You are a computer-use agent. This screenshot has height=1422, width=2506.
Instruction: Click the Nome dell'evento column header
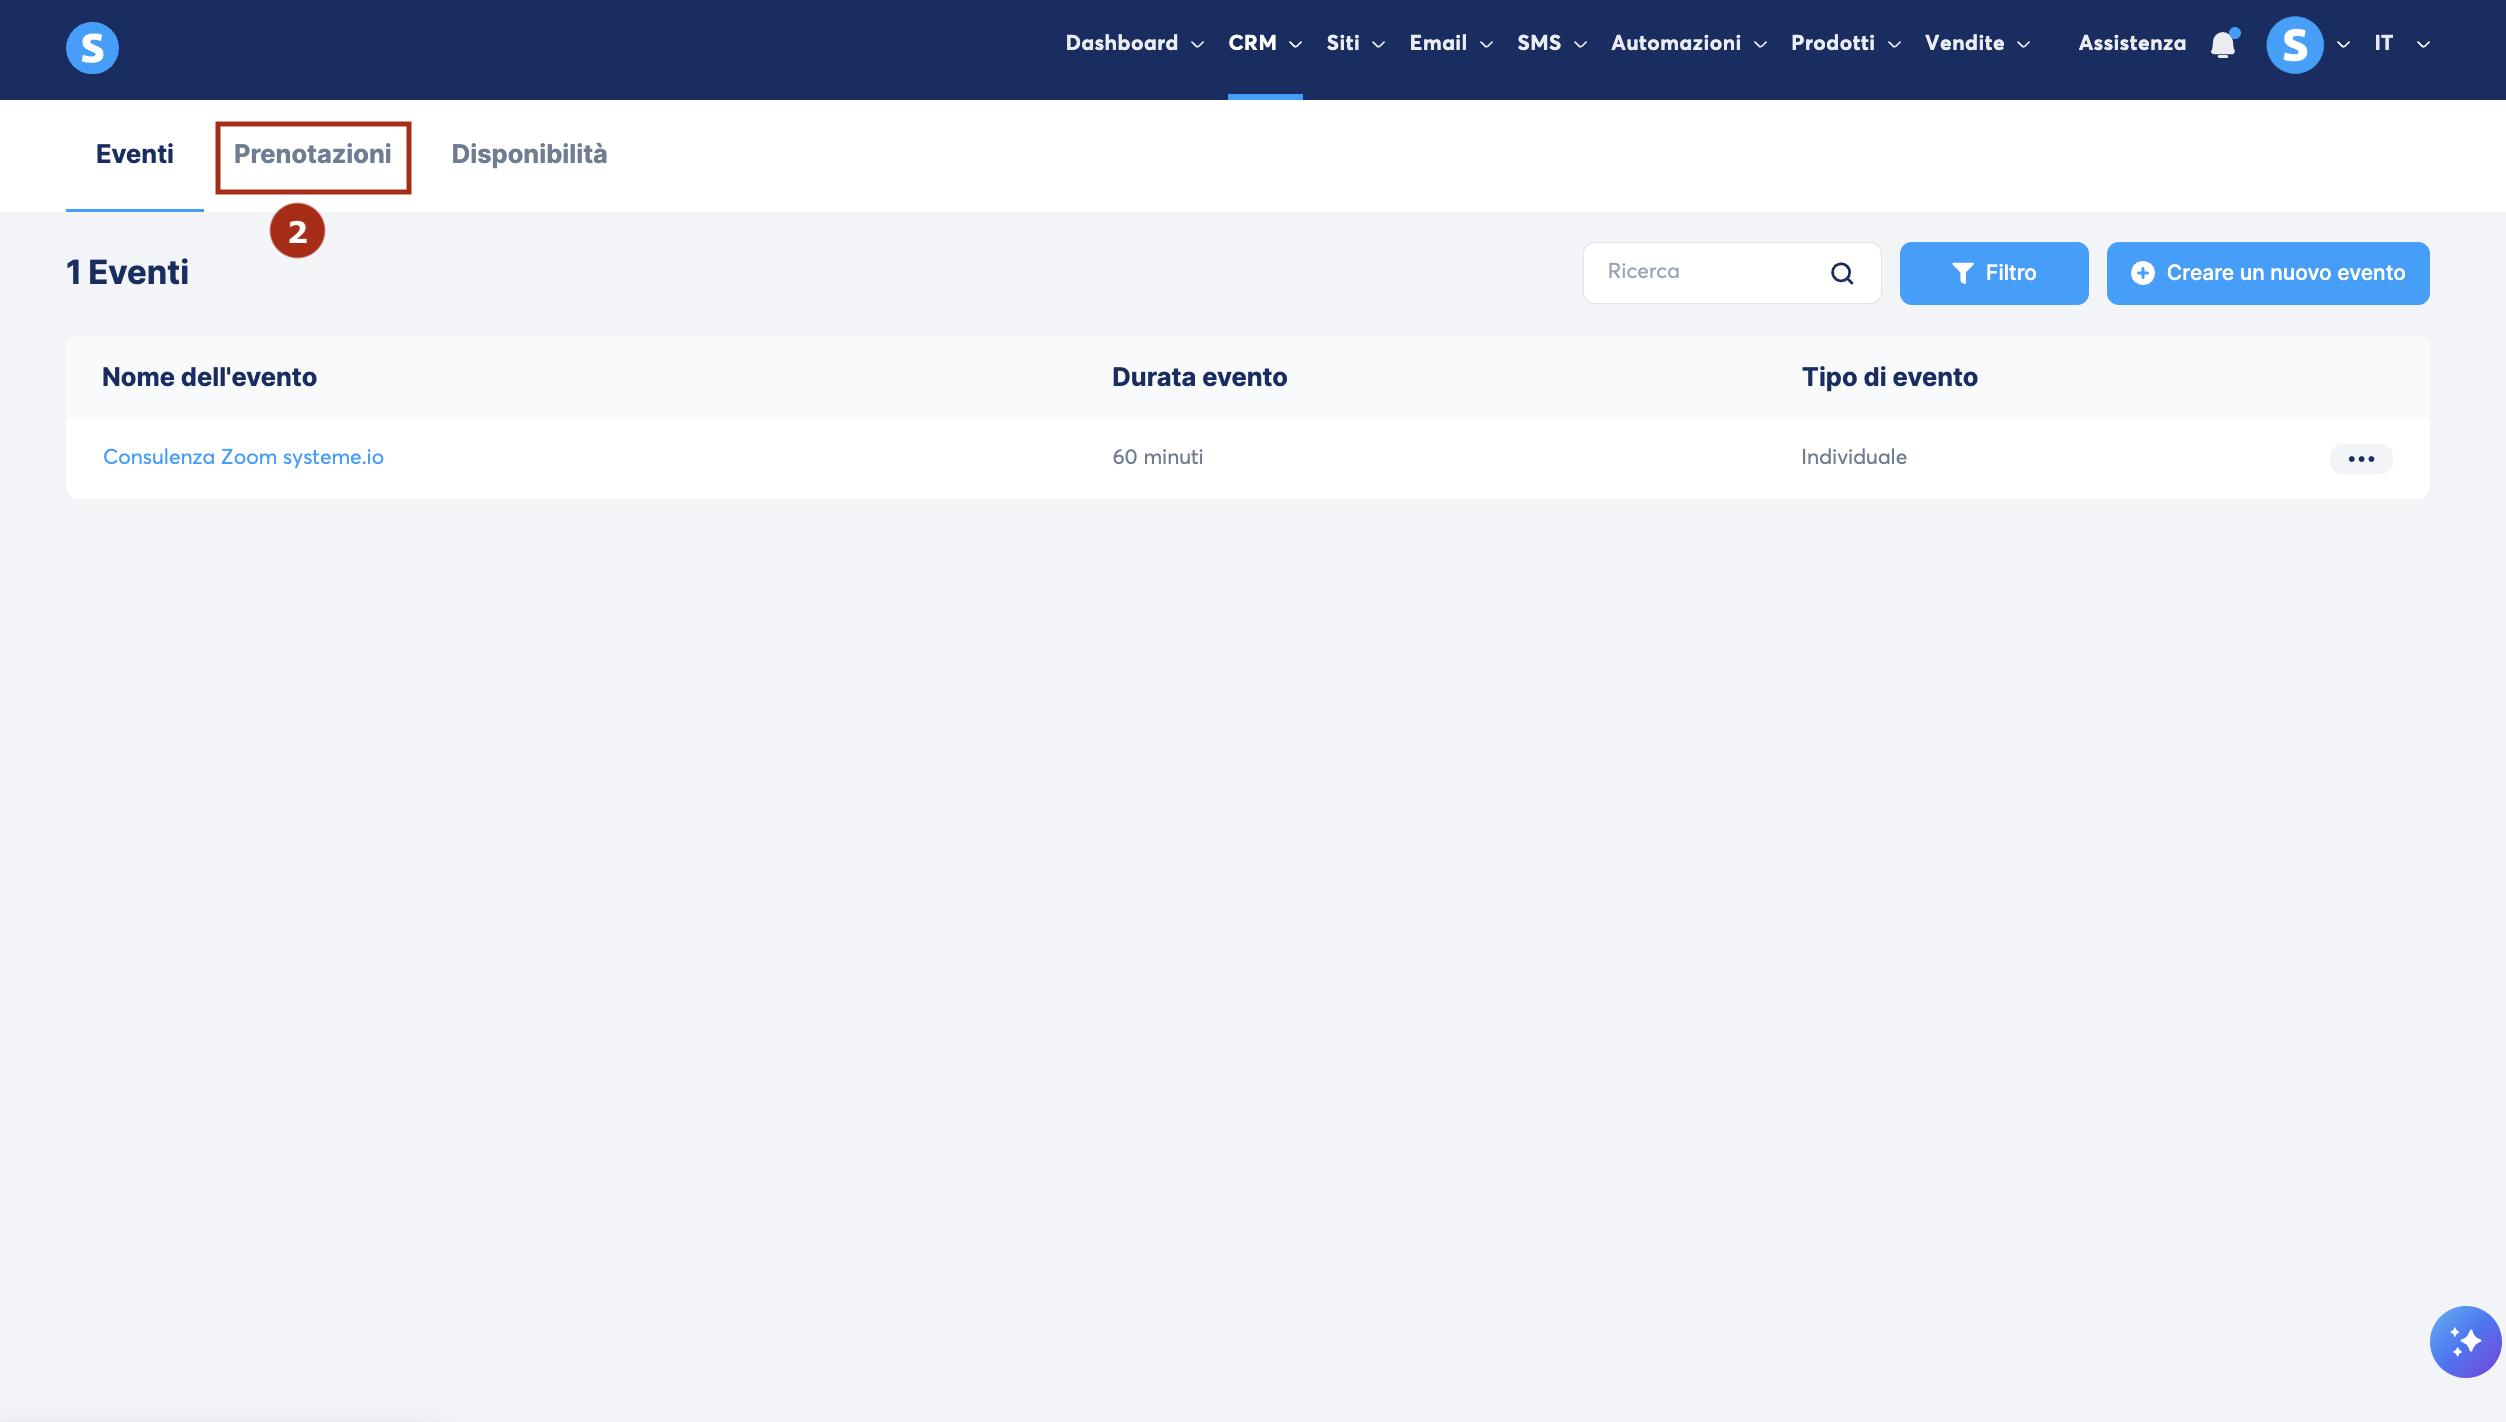point(209,377)
